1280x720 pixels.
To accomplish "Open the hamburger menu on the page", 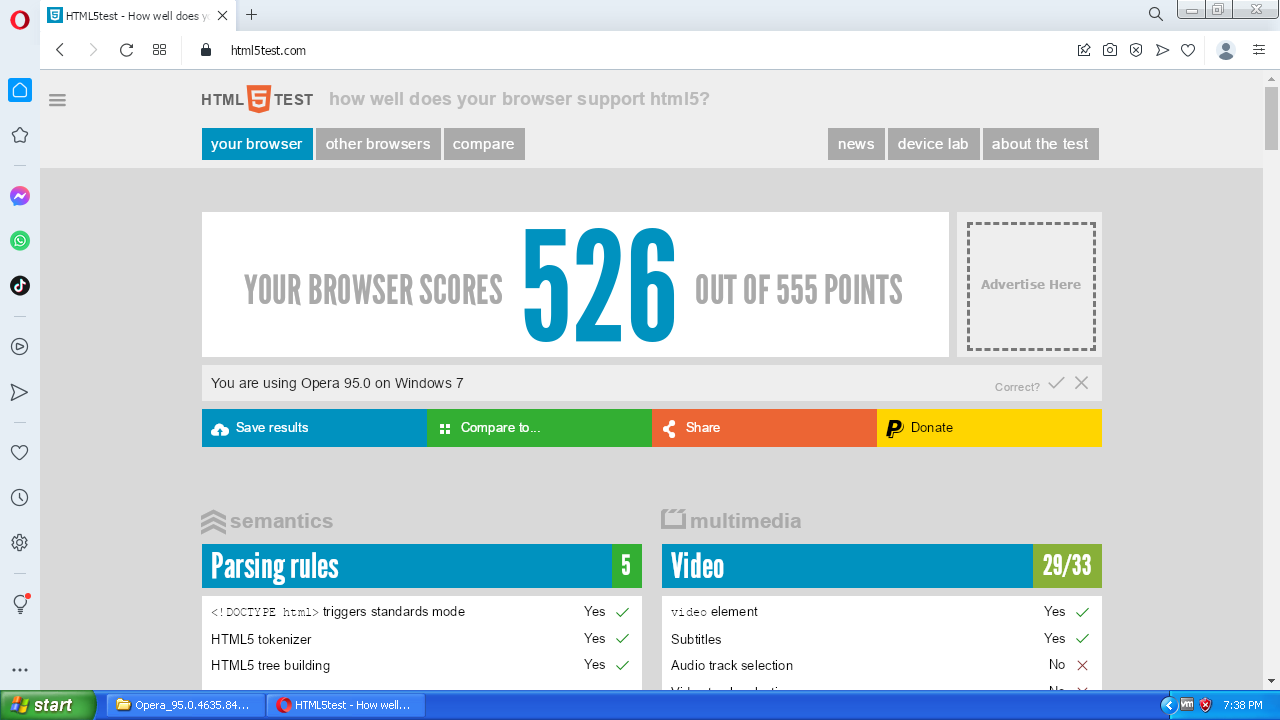I will point(57,100).
